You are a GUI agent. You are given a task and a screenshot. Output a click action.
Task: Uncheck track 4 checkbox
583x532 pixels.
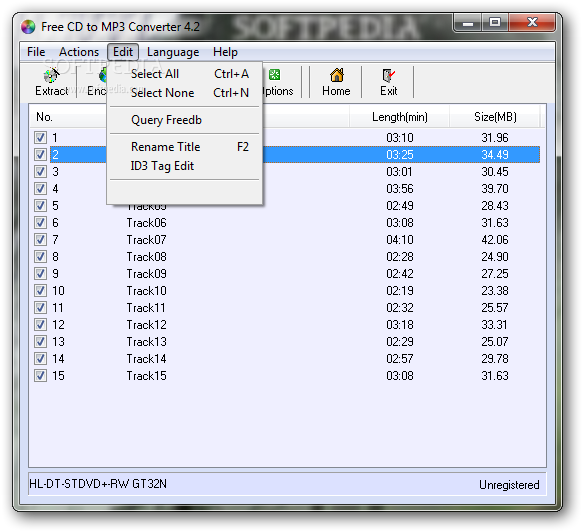pos(40,188)
